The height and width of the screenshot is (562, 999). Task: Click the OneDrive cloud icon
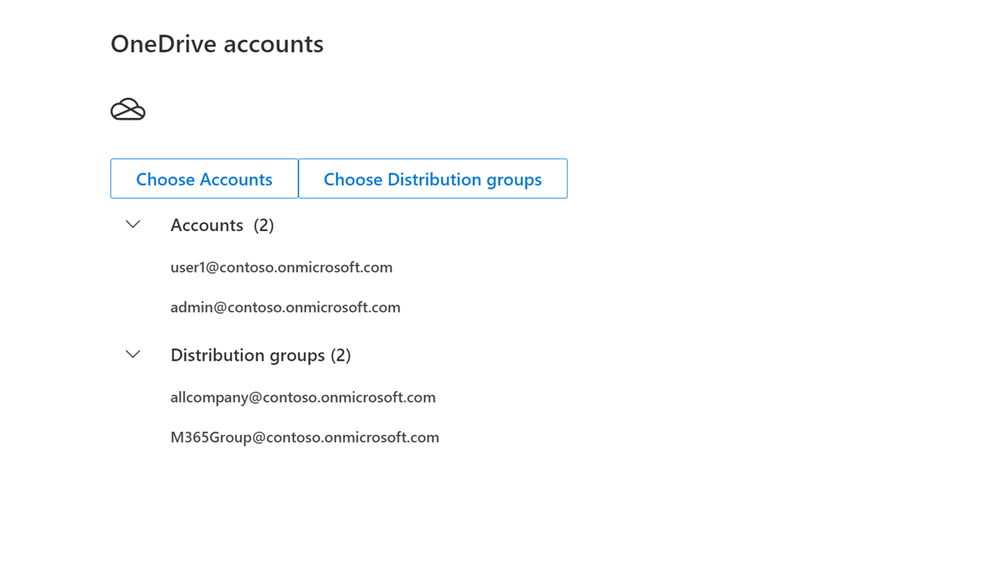click(128, 110)
